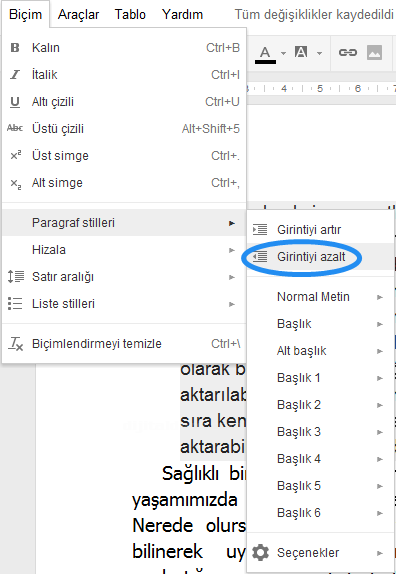Select Normal Metin style
Image resolution: width=396 pixels, height=574 pixels.
coord(321,297)
